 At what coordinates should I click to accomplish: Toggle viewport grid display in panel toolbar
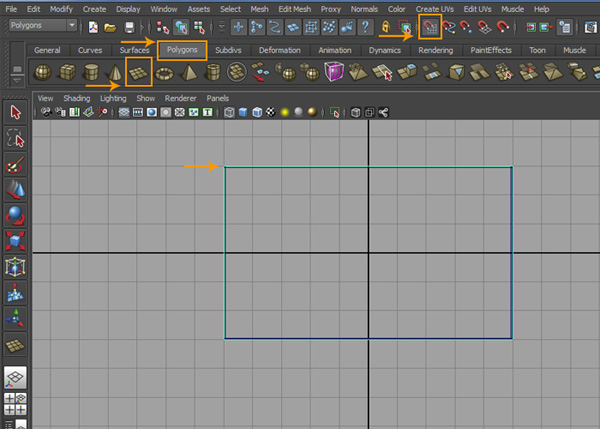tap(124, 112)
